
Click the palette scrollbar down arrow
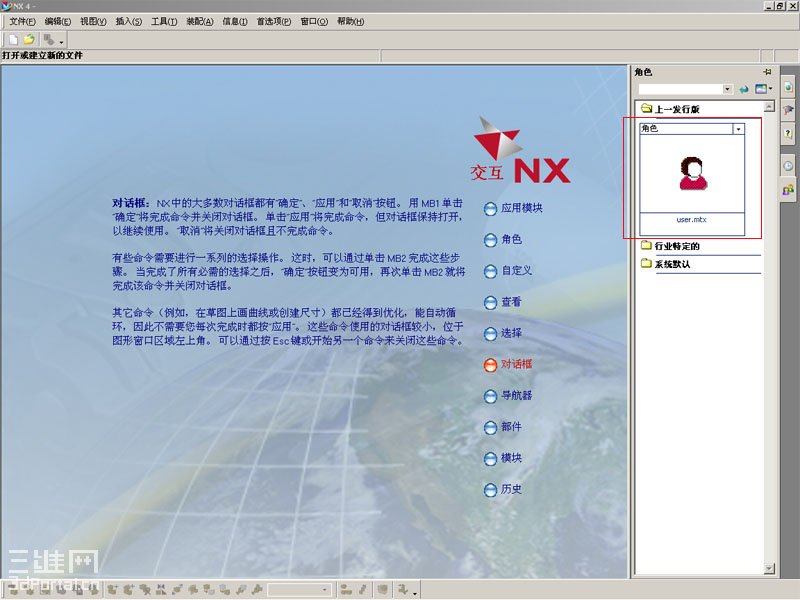point(769,568)
